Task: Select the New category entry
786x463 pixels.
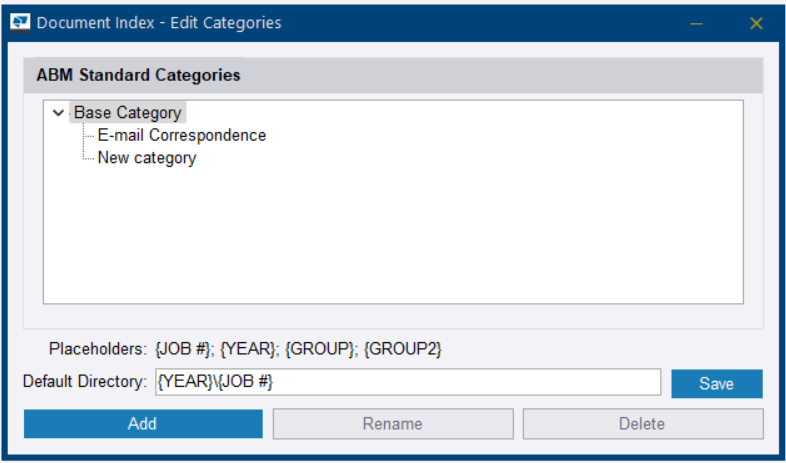Action: point(146,158)
